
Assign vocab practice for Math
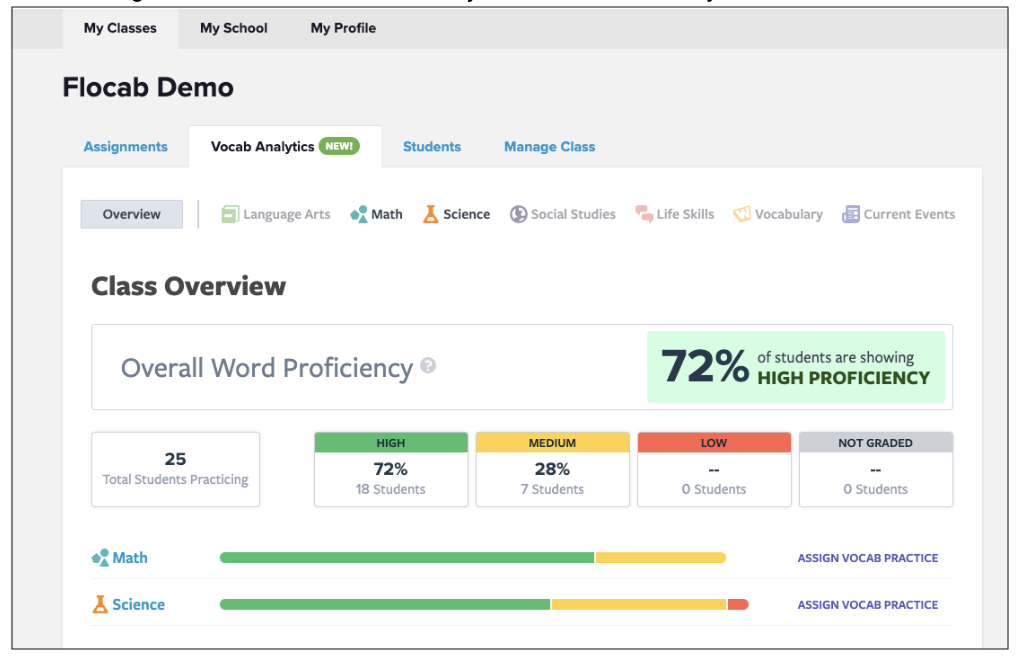coord(867,558)
